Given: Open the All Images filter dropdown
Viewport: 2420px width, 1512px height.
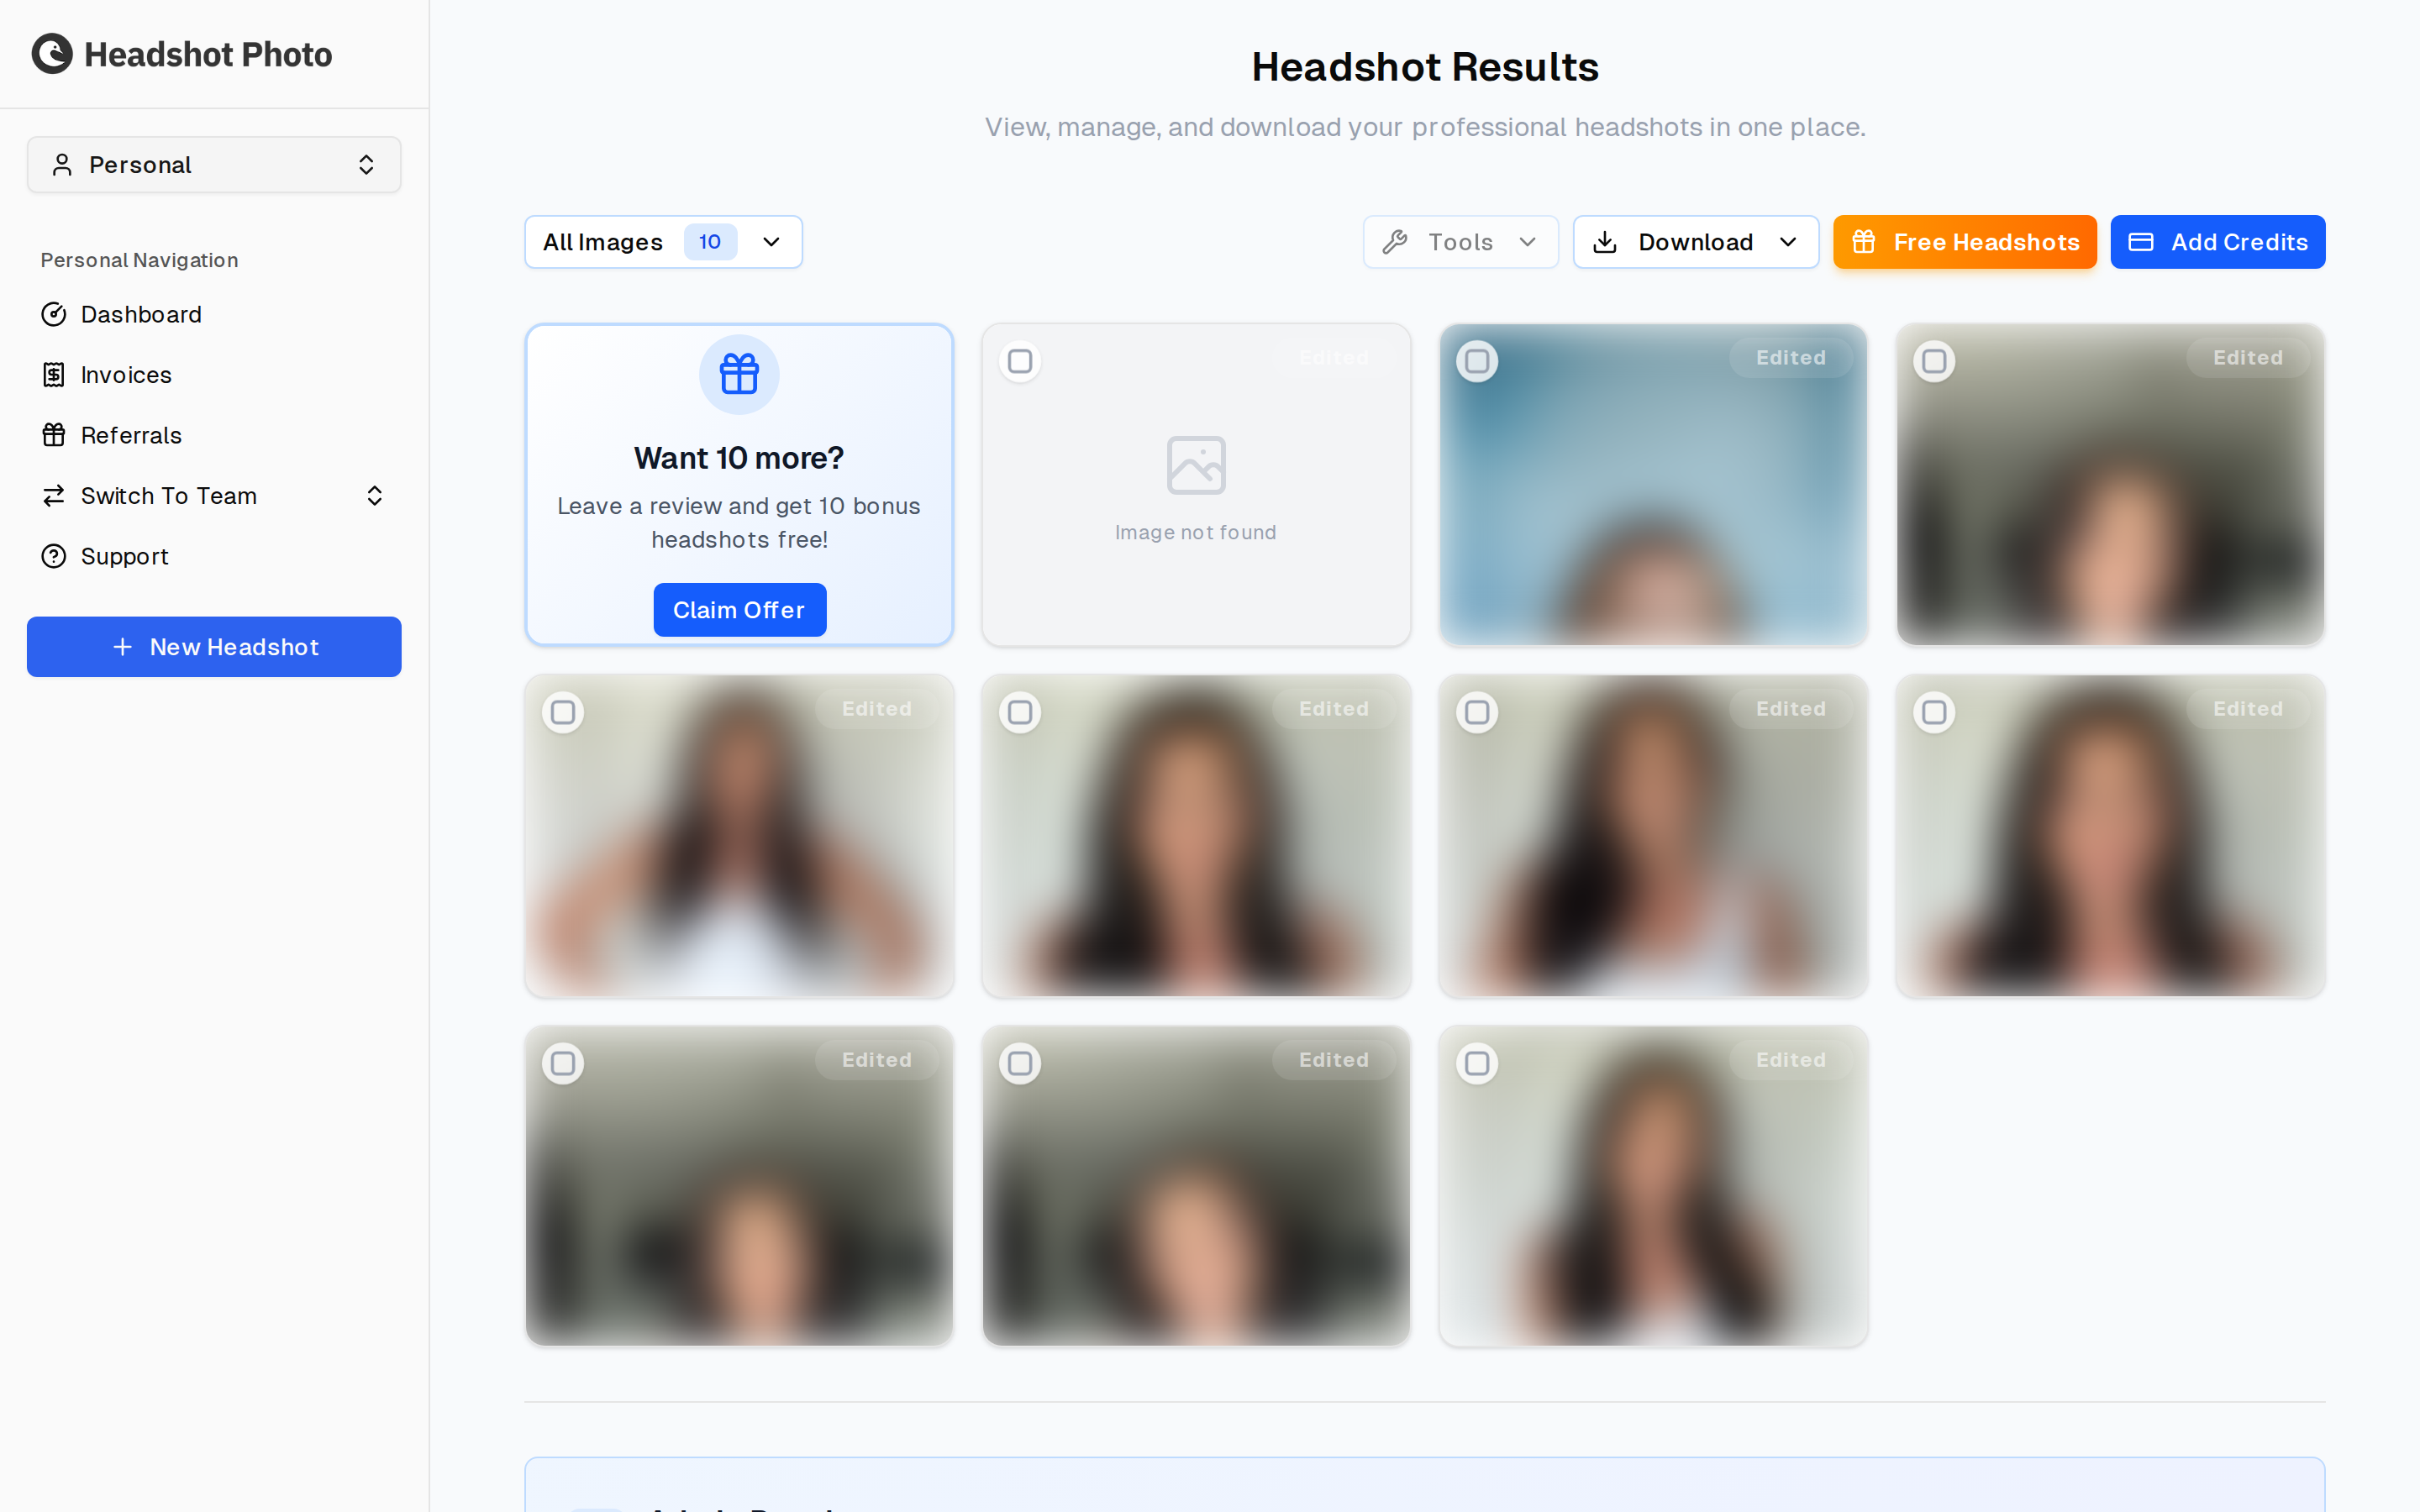Looking at the screenshot, I should pos(663,242).
